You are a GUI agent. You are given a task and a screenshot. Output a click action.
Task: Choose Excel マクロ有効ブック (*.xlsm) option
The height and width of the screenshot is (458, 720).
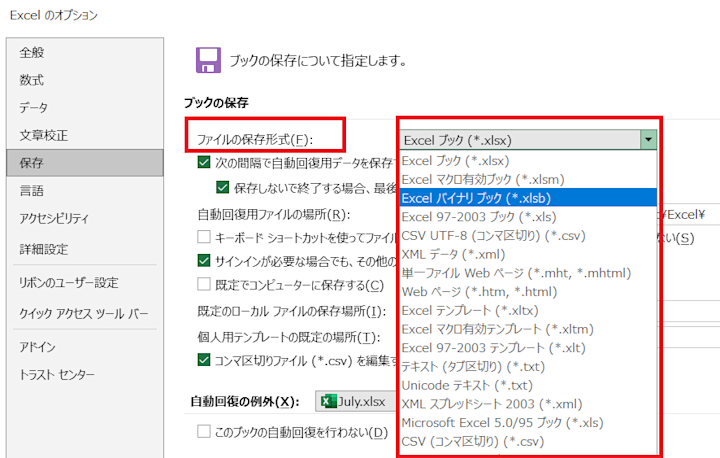pos(528,179)
